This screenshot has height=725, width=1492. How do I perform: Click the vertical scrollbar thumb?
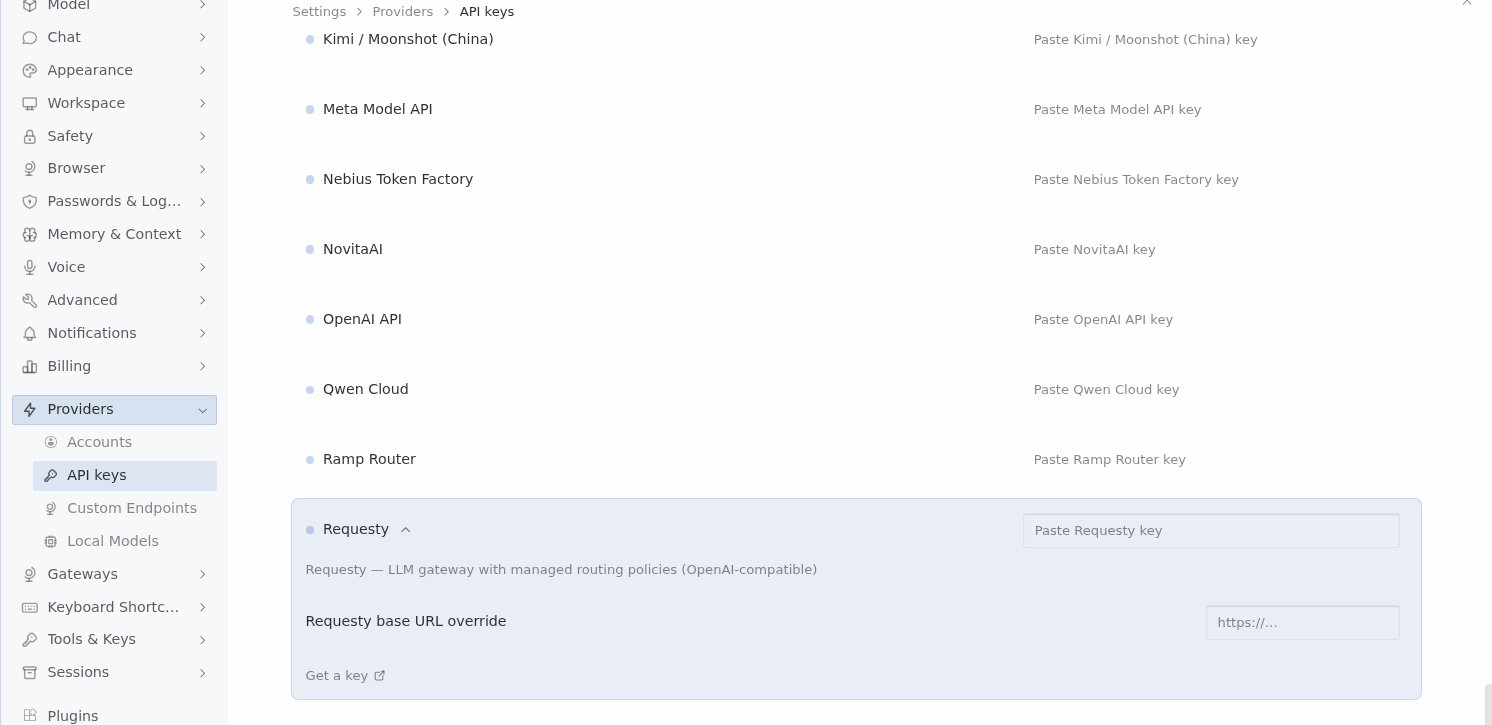(x=1488, y=704)
